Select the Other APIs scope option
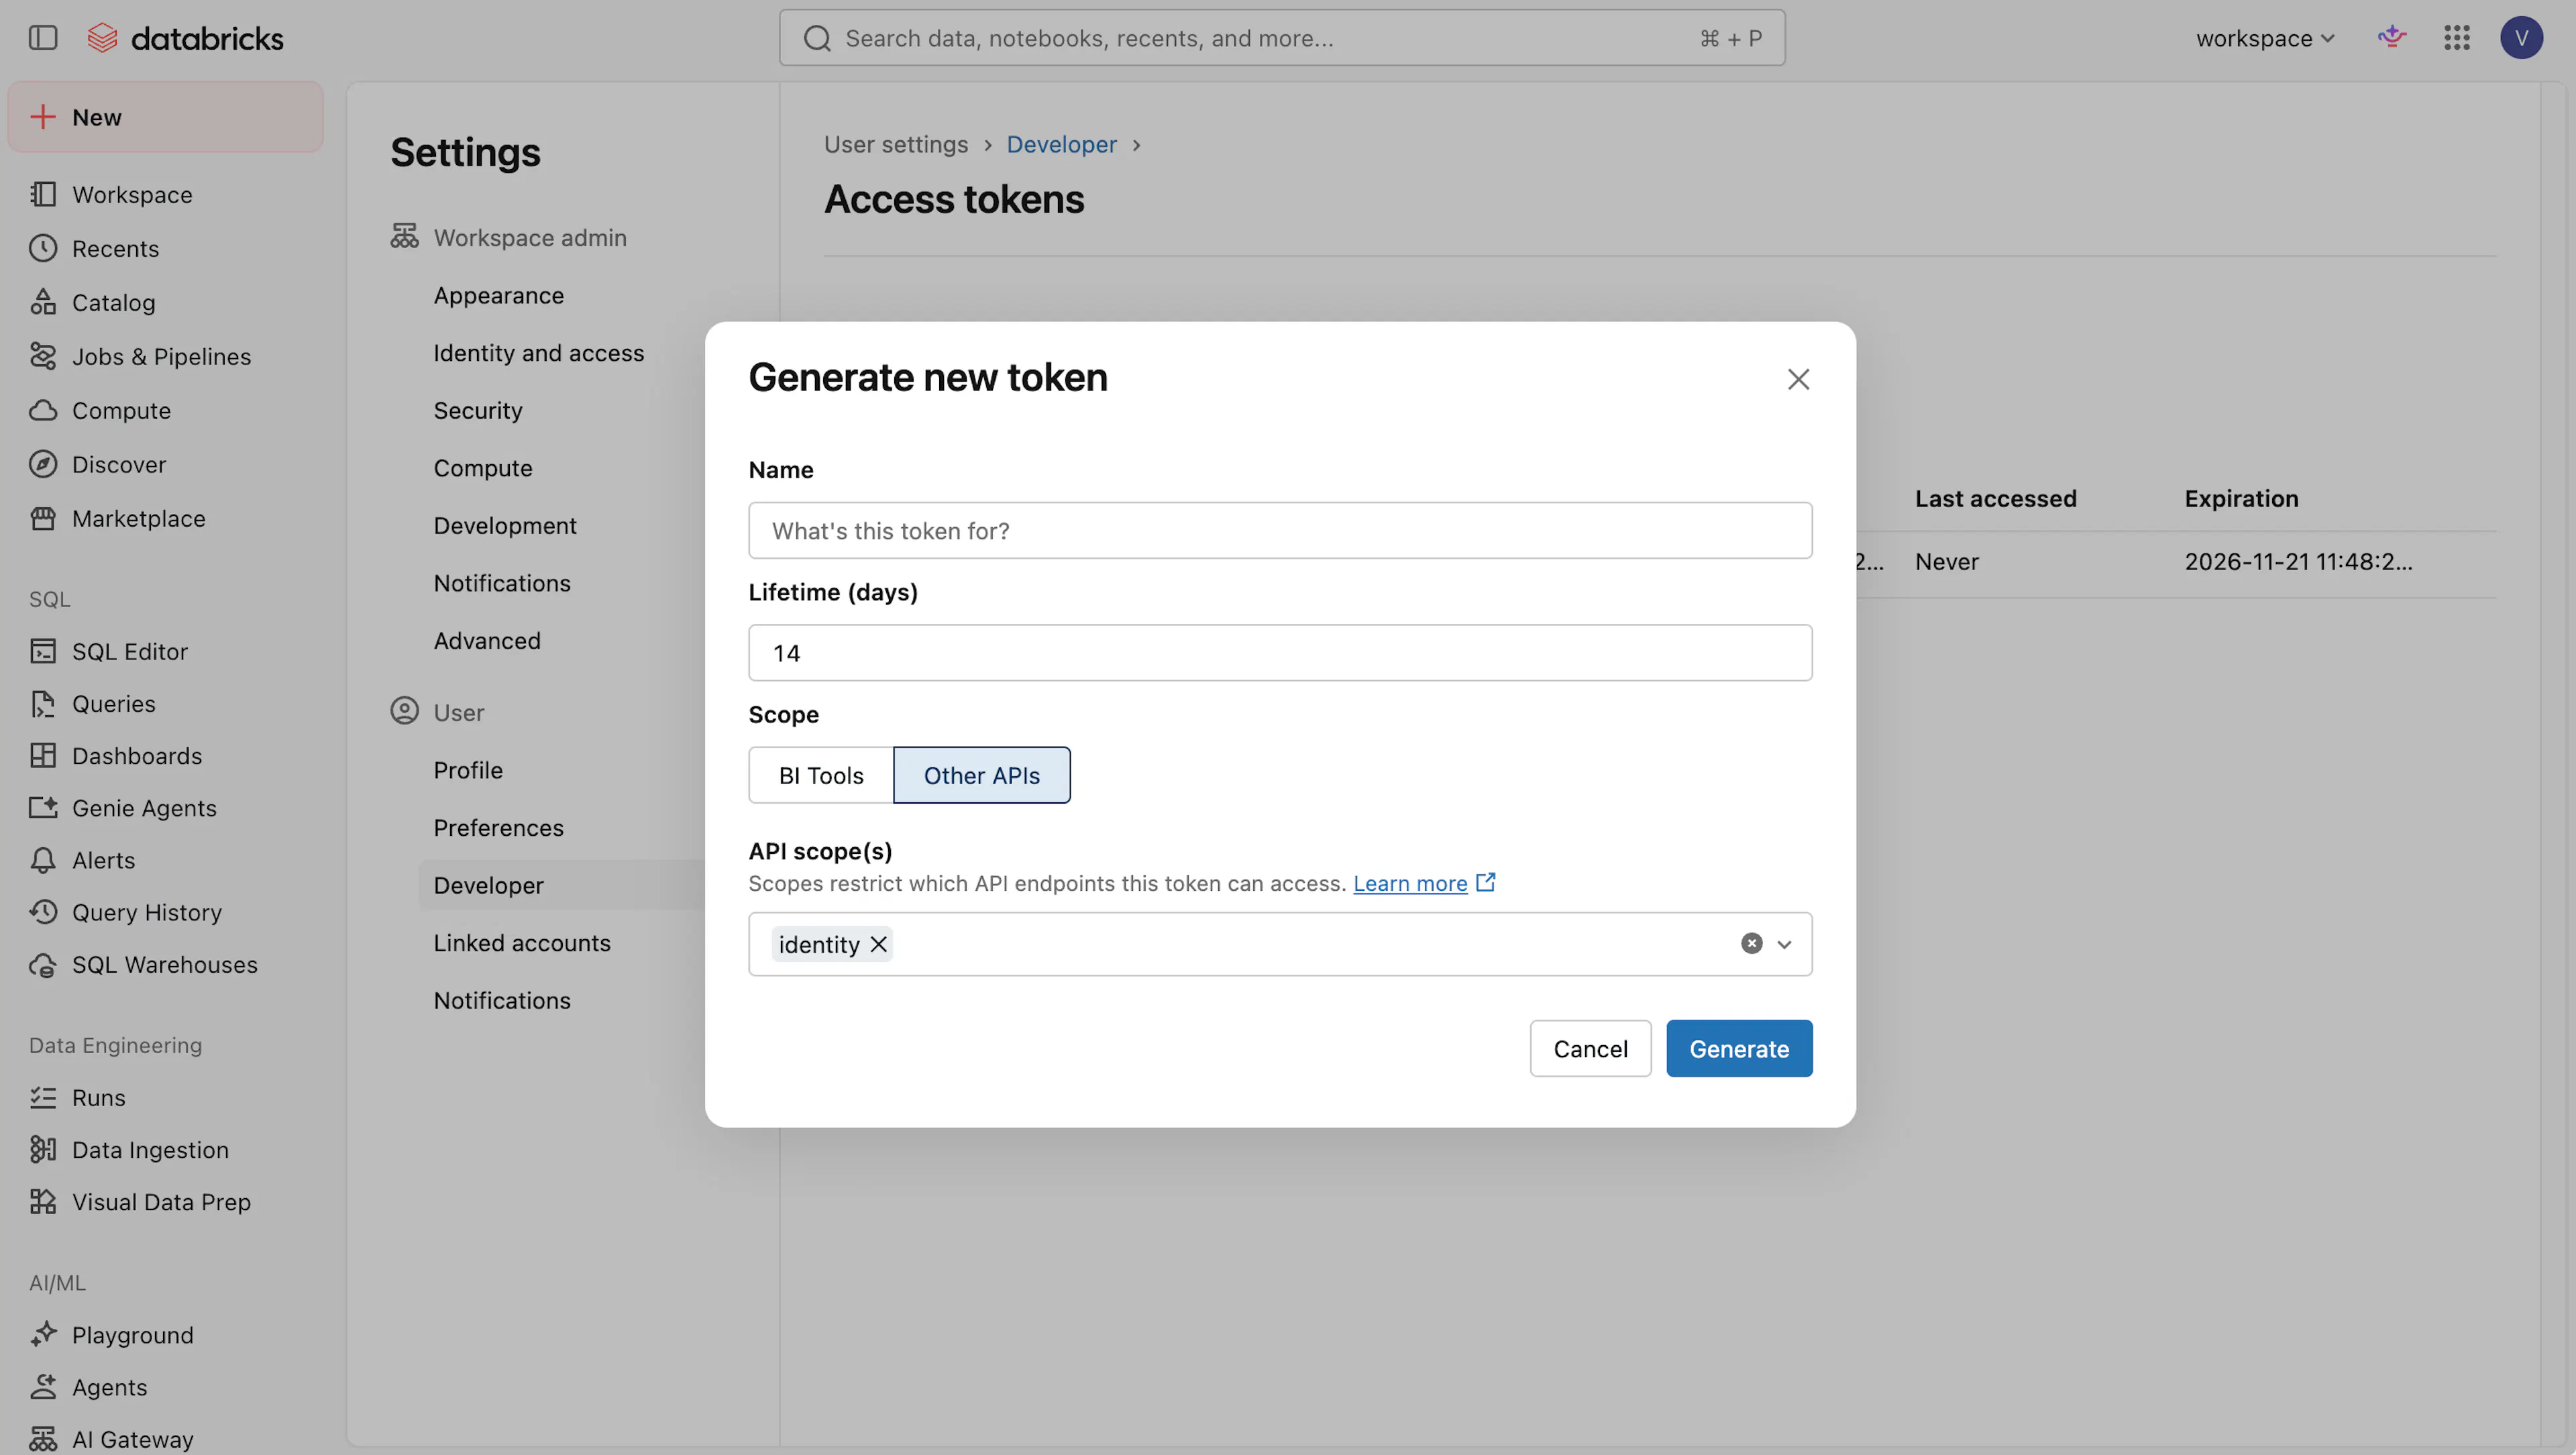 (981, 775)
